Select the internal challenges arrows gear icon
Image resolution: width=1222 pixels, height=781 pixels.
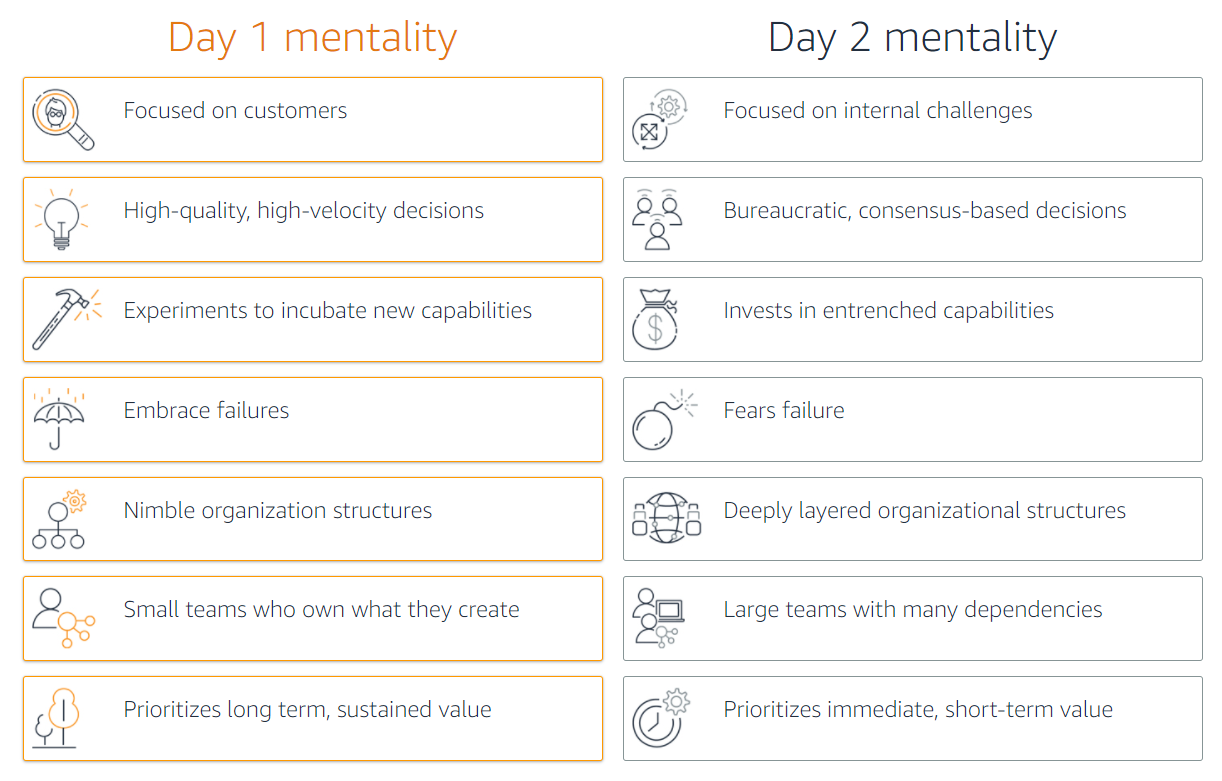[659, 119]
